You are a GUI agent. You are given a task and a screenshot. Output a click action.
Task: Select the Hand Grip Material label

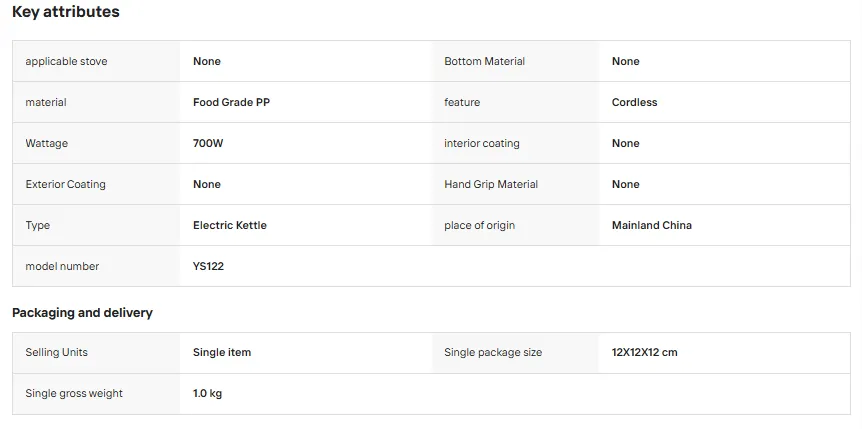491,184
